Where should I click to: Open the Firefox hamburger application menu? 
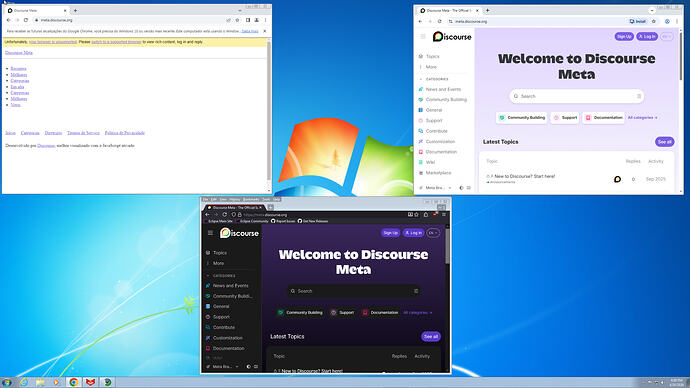click(444, 215)
